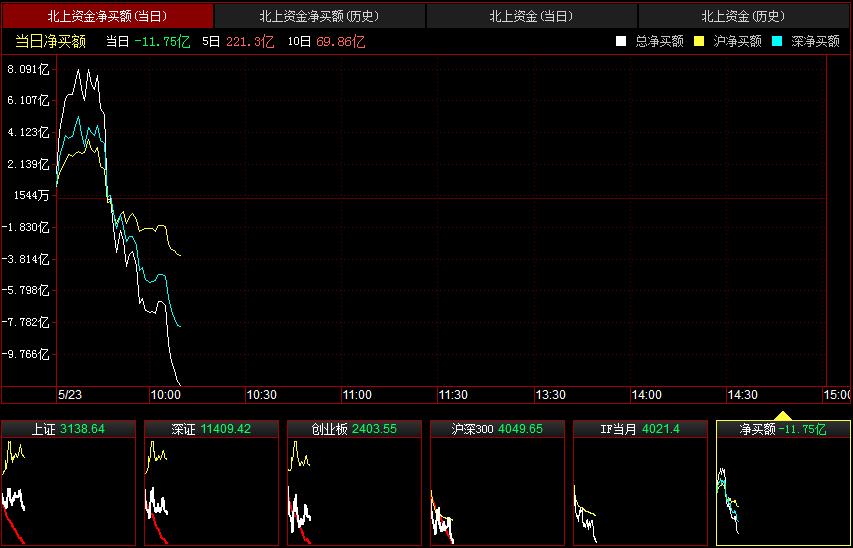Click the highlighted 净买额 -11.75亿 mini chart
The image size is (853, 548).
783,484
